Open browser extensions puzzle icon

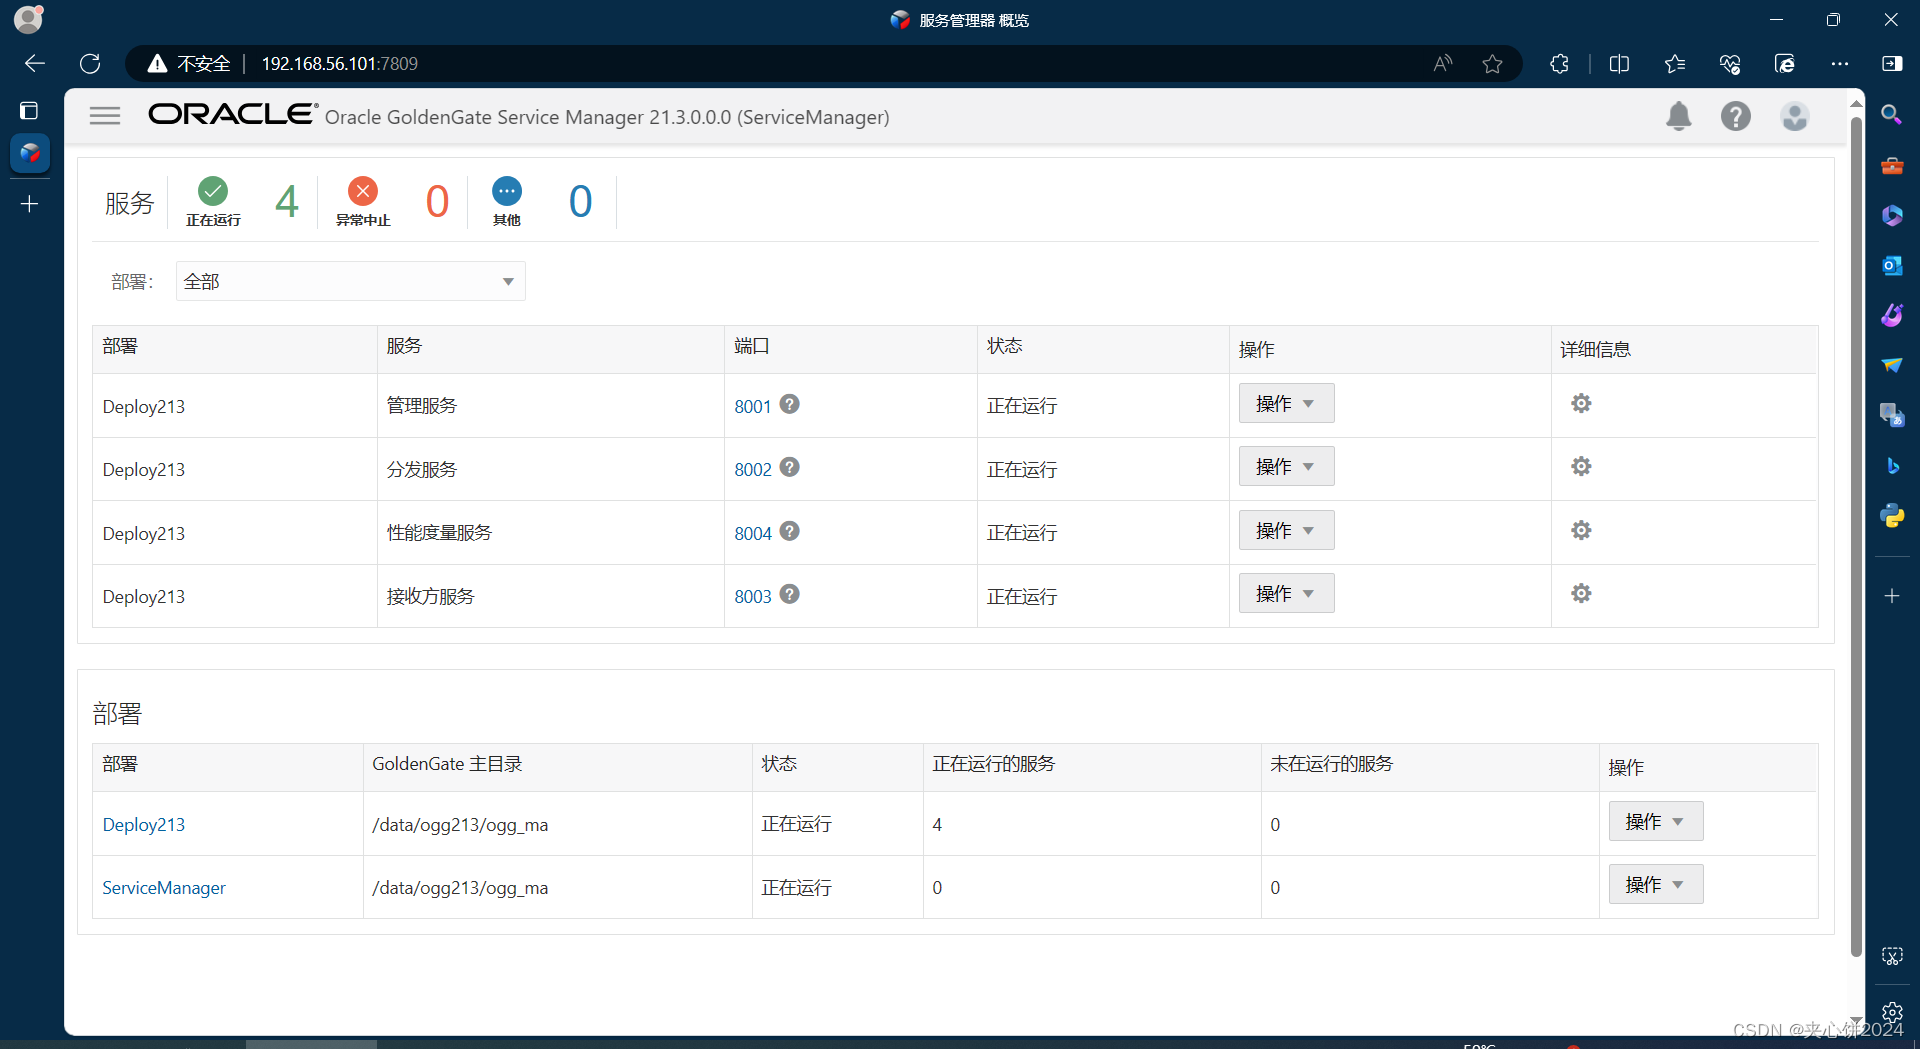click(x=1560, y=64)
